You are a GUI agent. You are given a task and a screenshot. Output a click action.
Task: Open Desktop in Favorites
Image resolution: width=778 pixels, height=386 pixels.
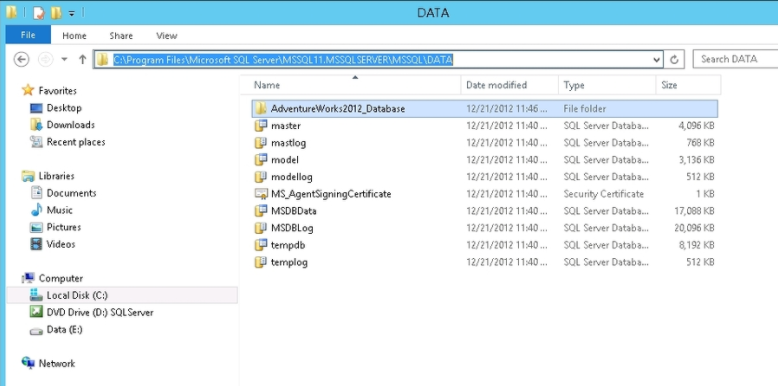[x=64, y=108]
